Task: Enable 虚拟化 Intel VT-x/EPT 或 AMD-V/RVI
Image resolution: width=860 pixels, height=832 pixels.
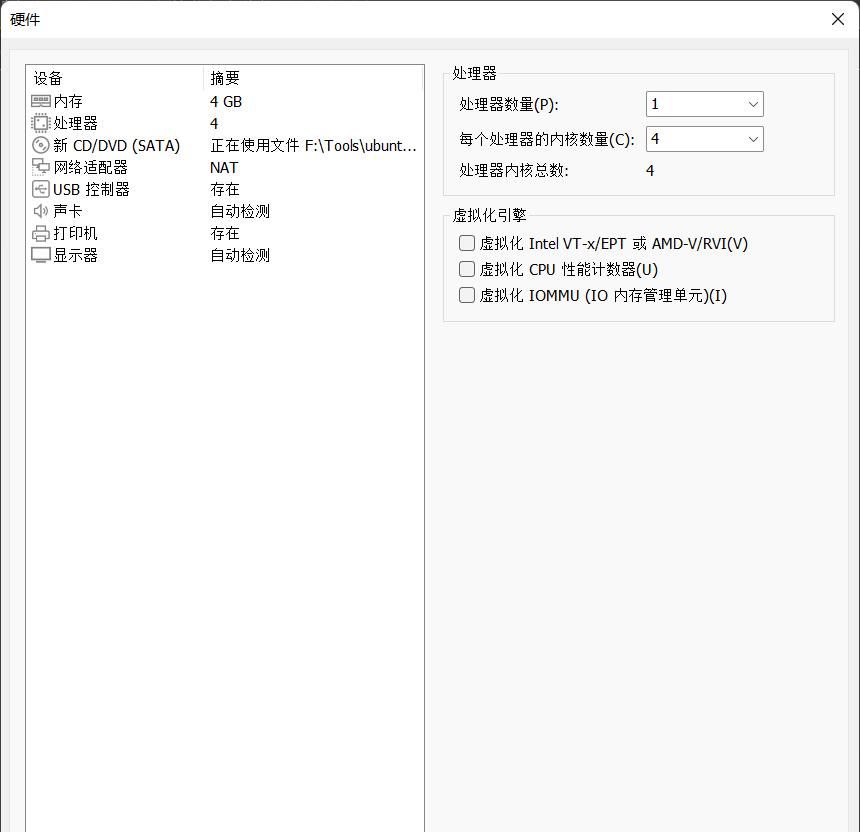Action: [x=466, y=243]
